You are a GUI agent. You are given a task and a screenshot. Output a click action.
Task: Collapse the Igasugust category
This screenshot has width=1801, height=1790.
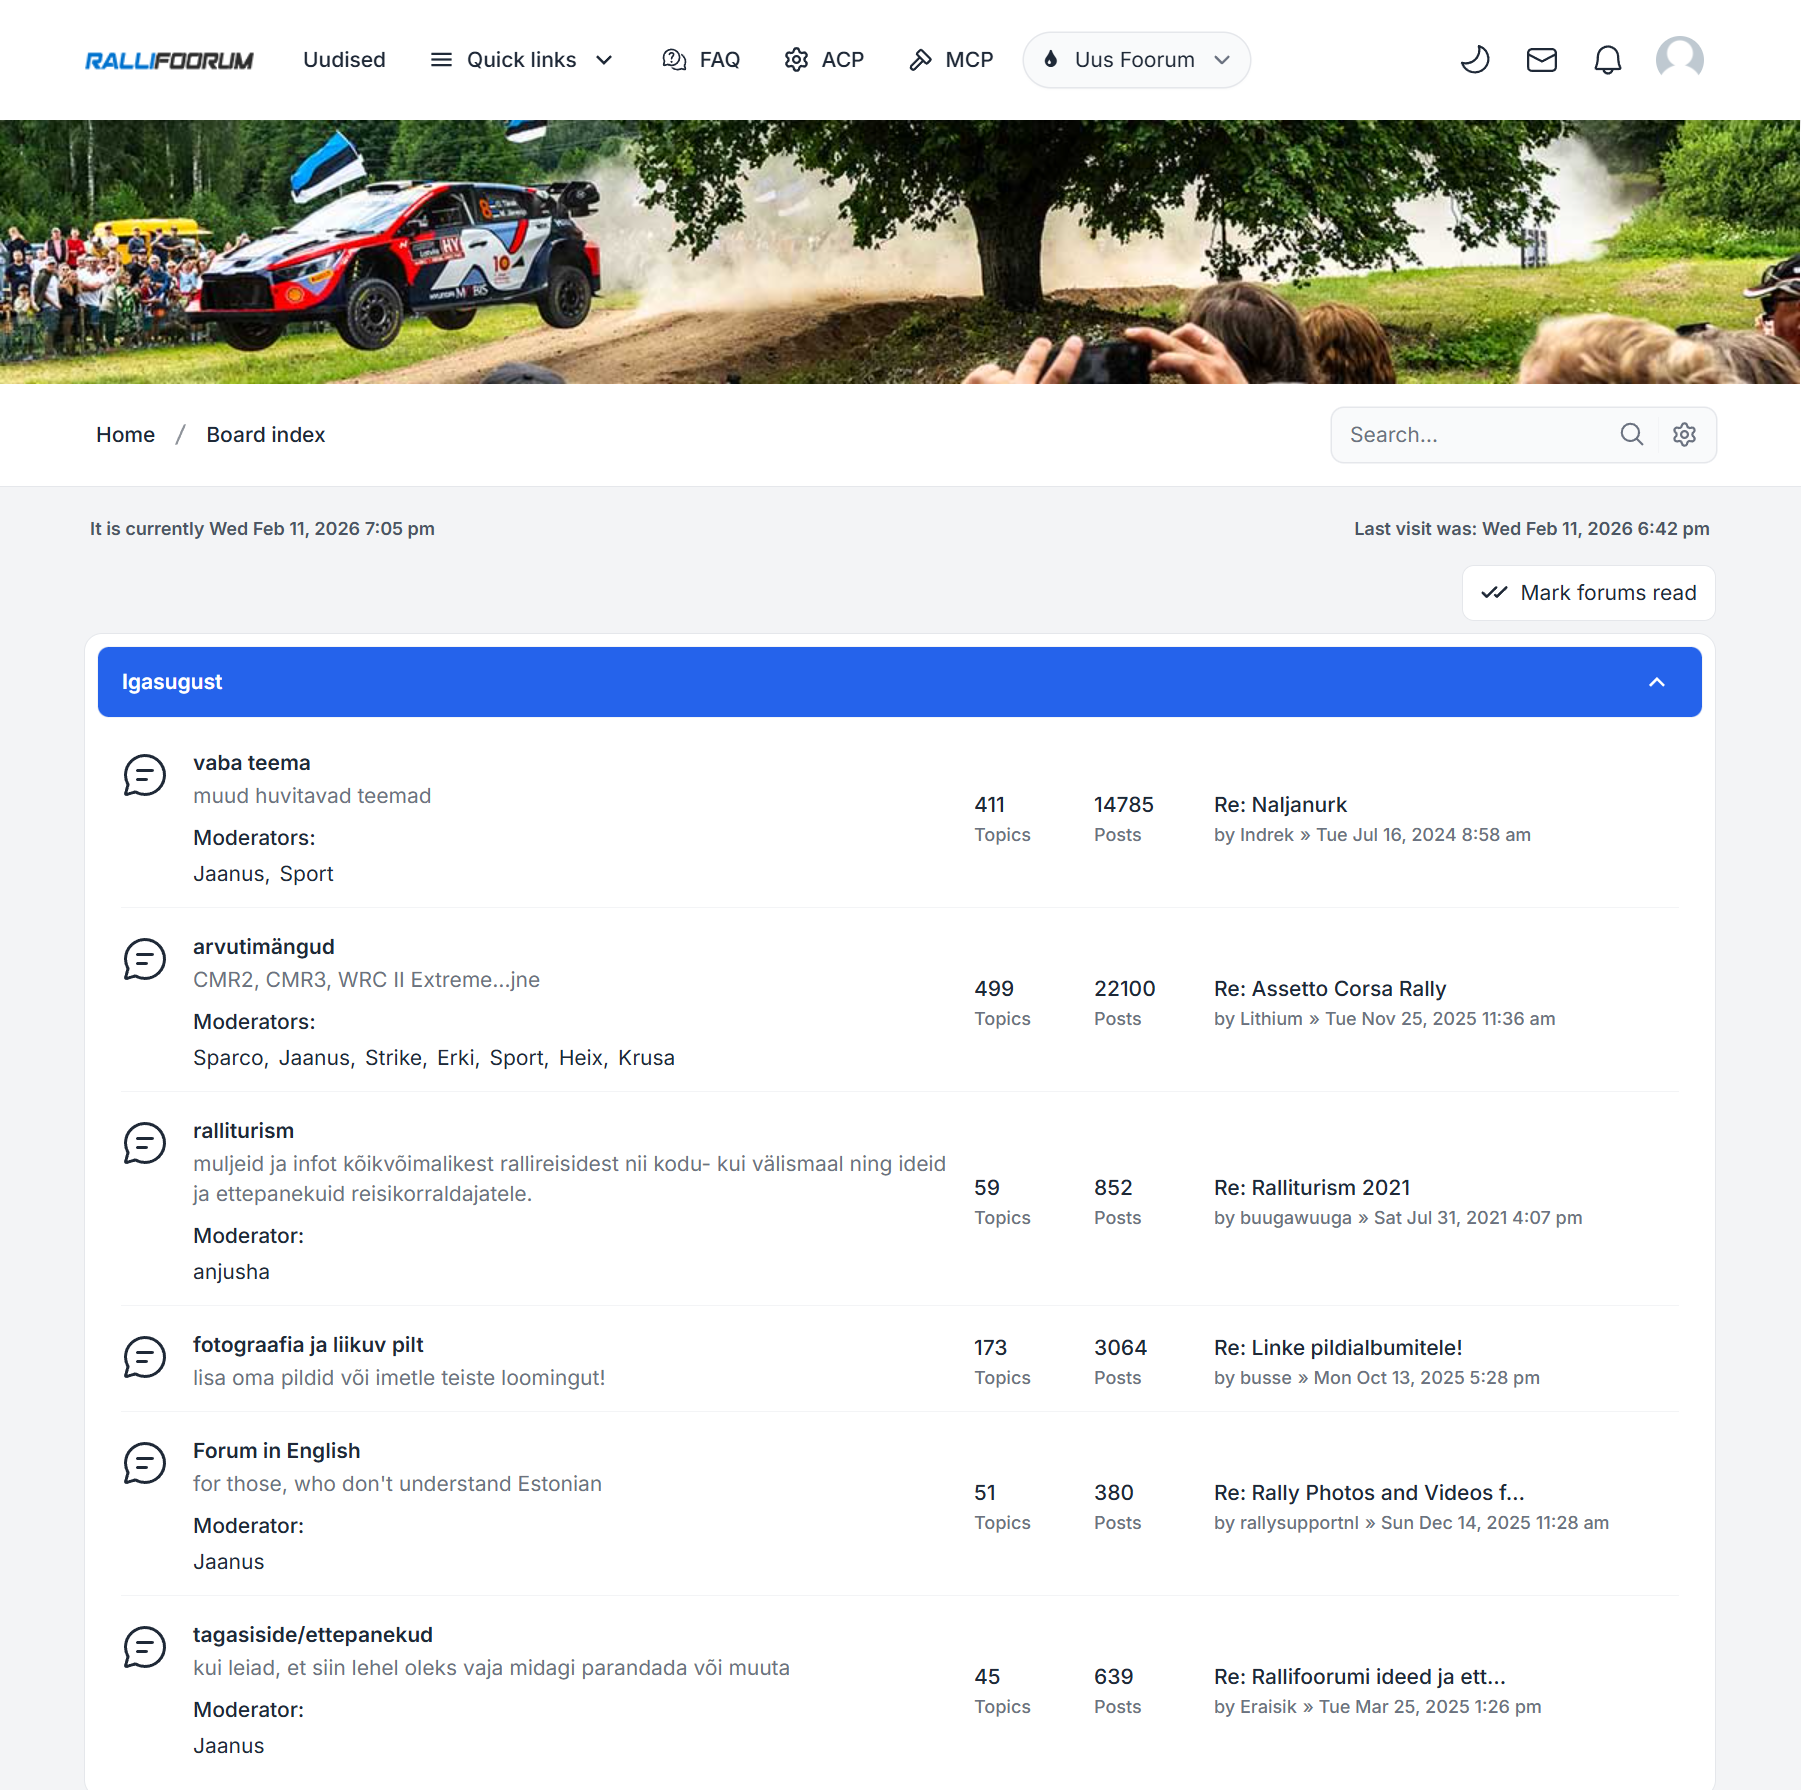(x=1657, y=682)
